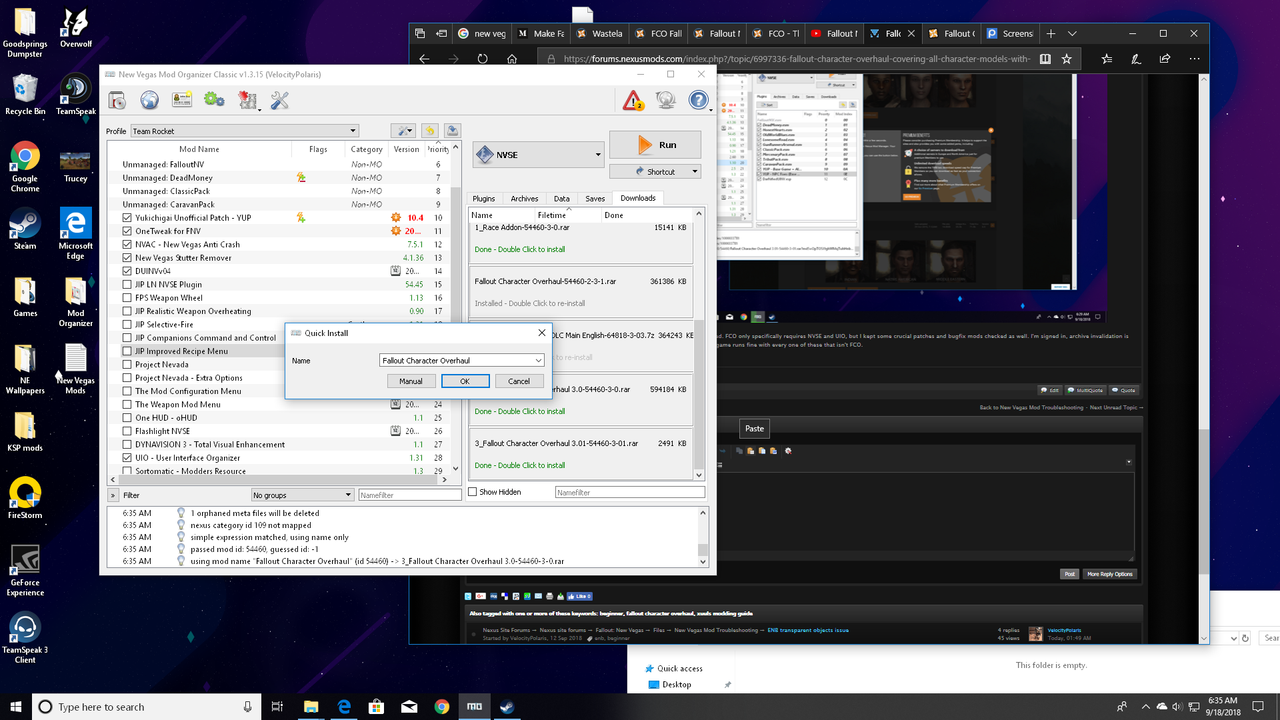Click Task View button in taskbar
The height and width of the screenshot is (720, 1280).
pos(278,706)
